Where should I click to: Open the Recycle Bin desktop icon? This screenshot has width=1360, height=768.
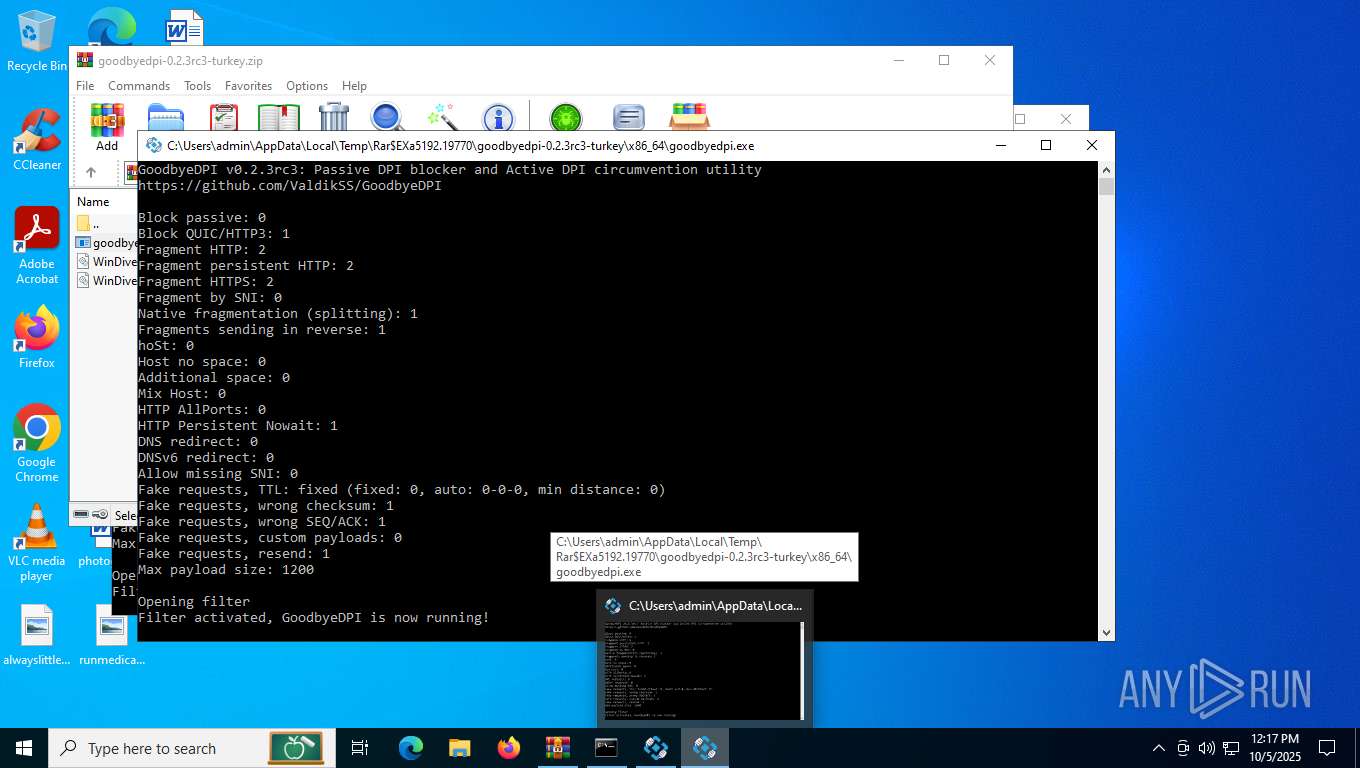click(x=37, y=42)
